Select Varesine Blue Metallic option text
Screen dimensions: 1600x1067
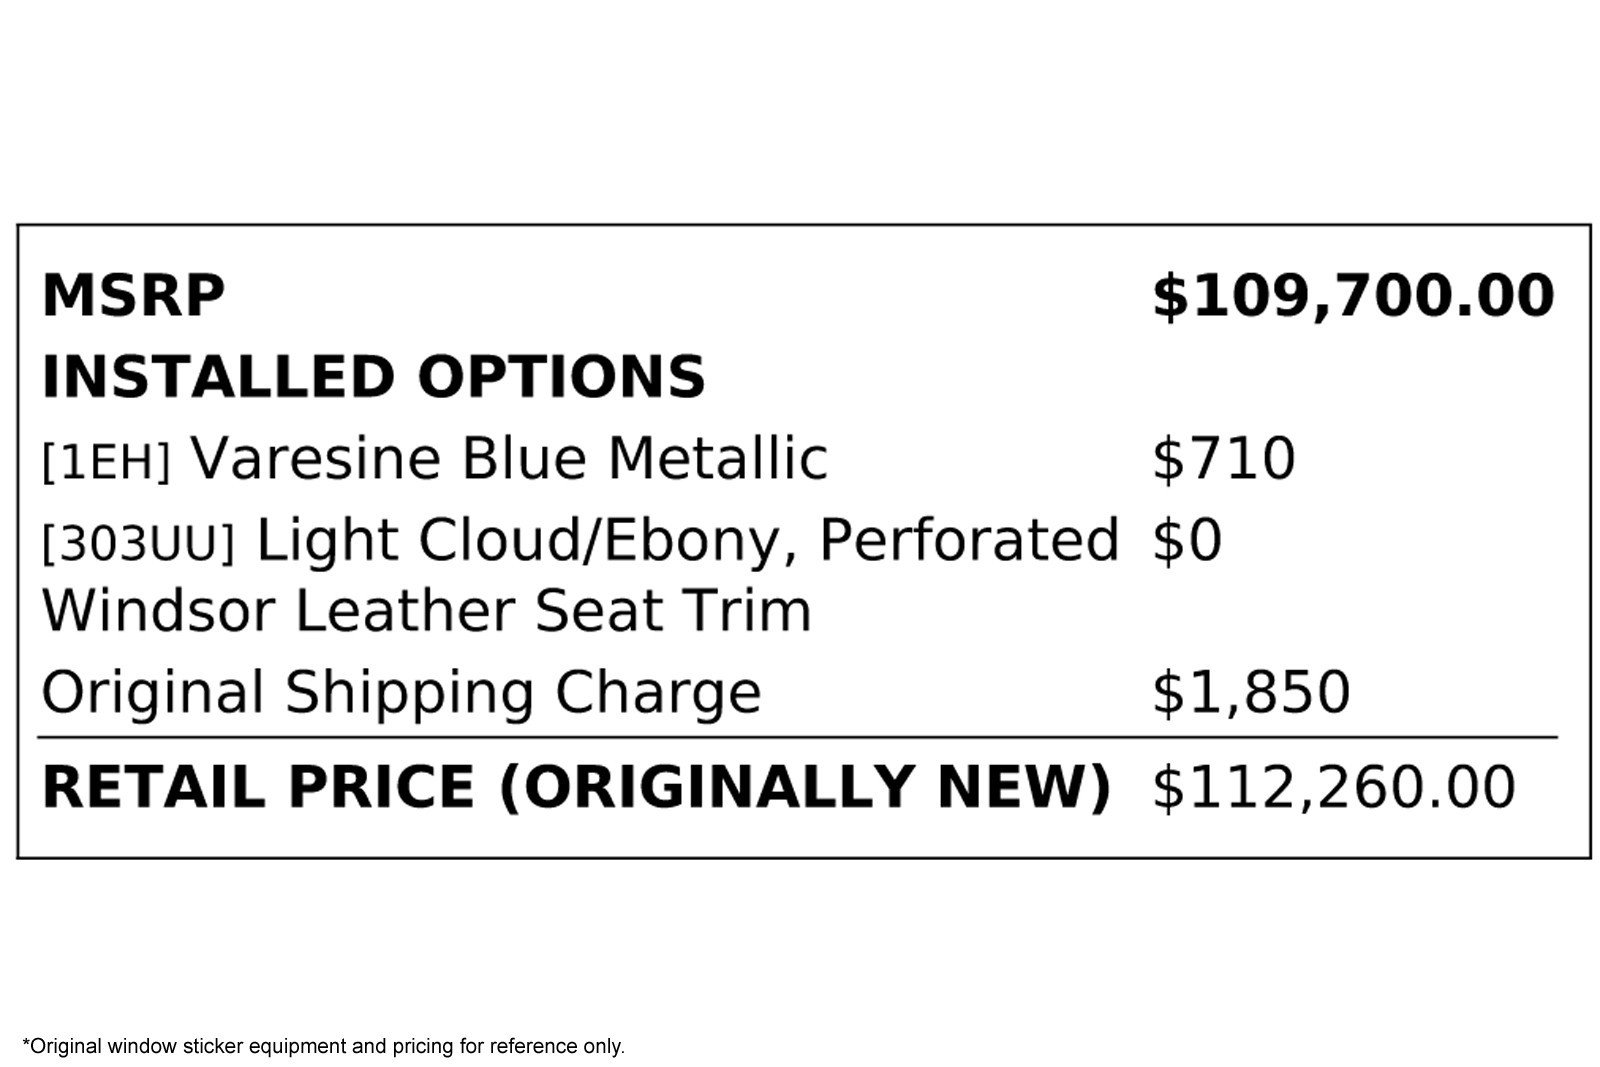(509, 458)
